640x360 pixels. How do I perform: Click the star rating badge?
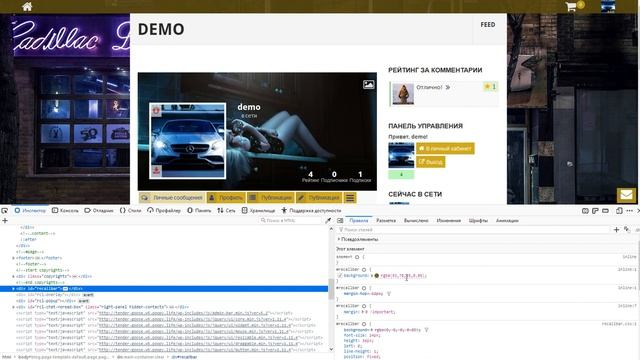(x=490, y=87)
